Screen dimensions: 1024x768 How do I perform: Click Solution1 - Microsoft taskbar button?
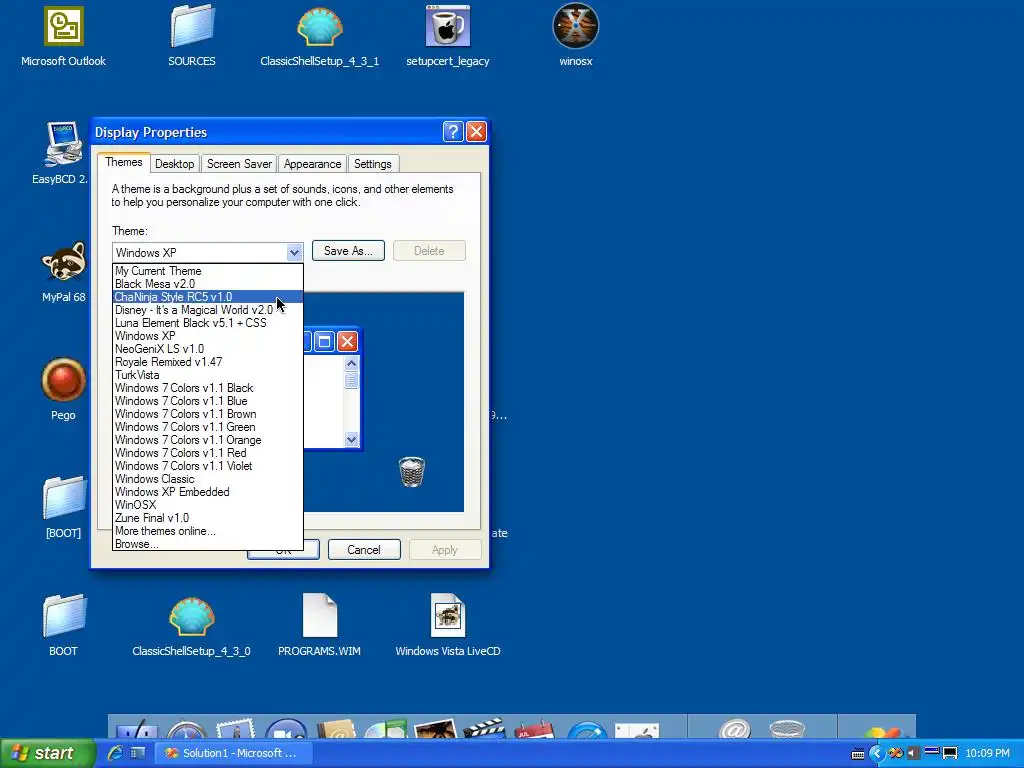click(234, 753)
